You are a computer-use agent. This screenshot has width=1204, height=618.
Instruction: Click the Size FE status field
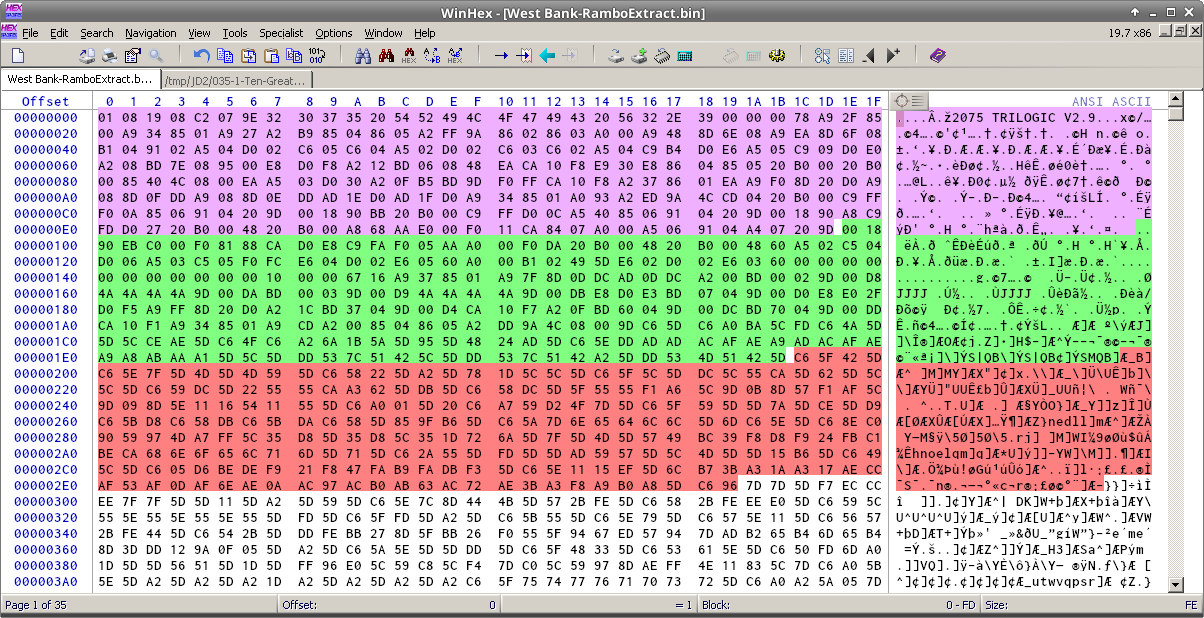tap(1092, 605)
